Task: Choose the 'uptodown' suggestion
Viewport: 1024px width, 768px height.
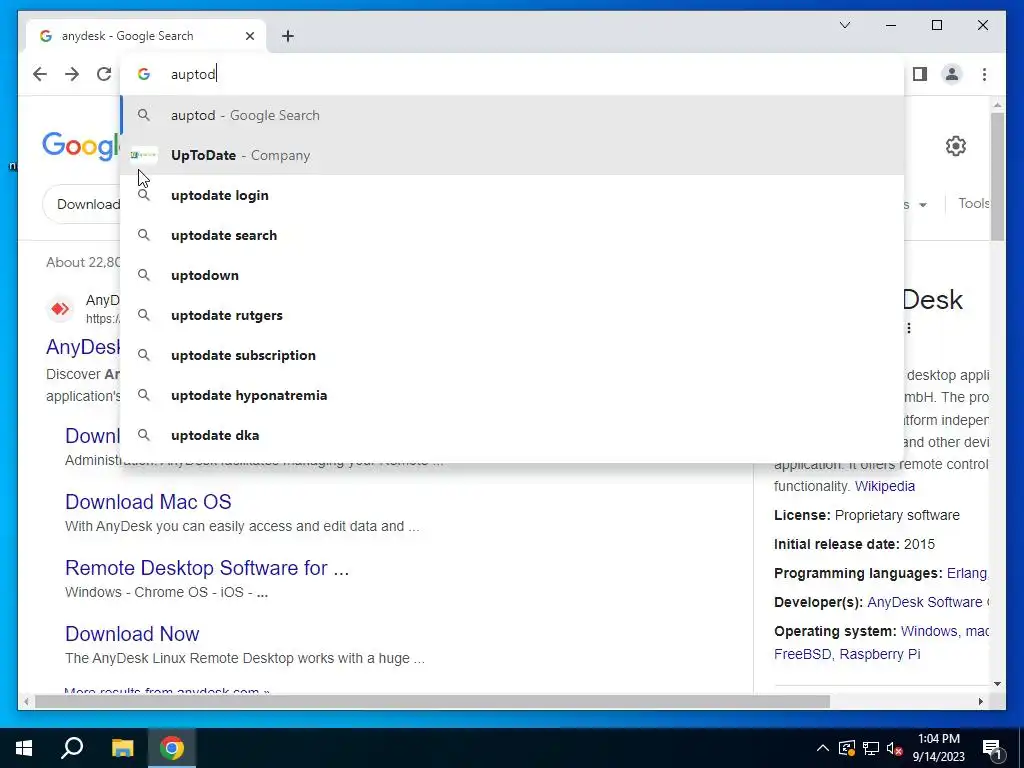Action: (x=513, y=275)
